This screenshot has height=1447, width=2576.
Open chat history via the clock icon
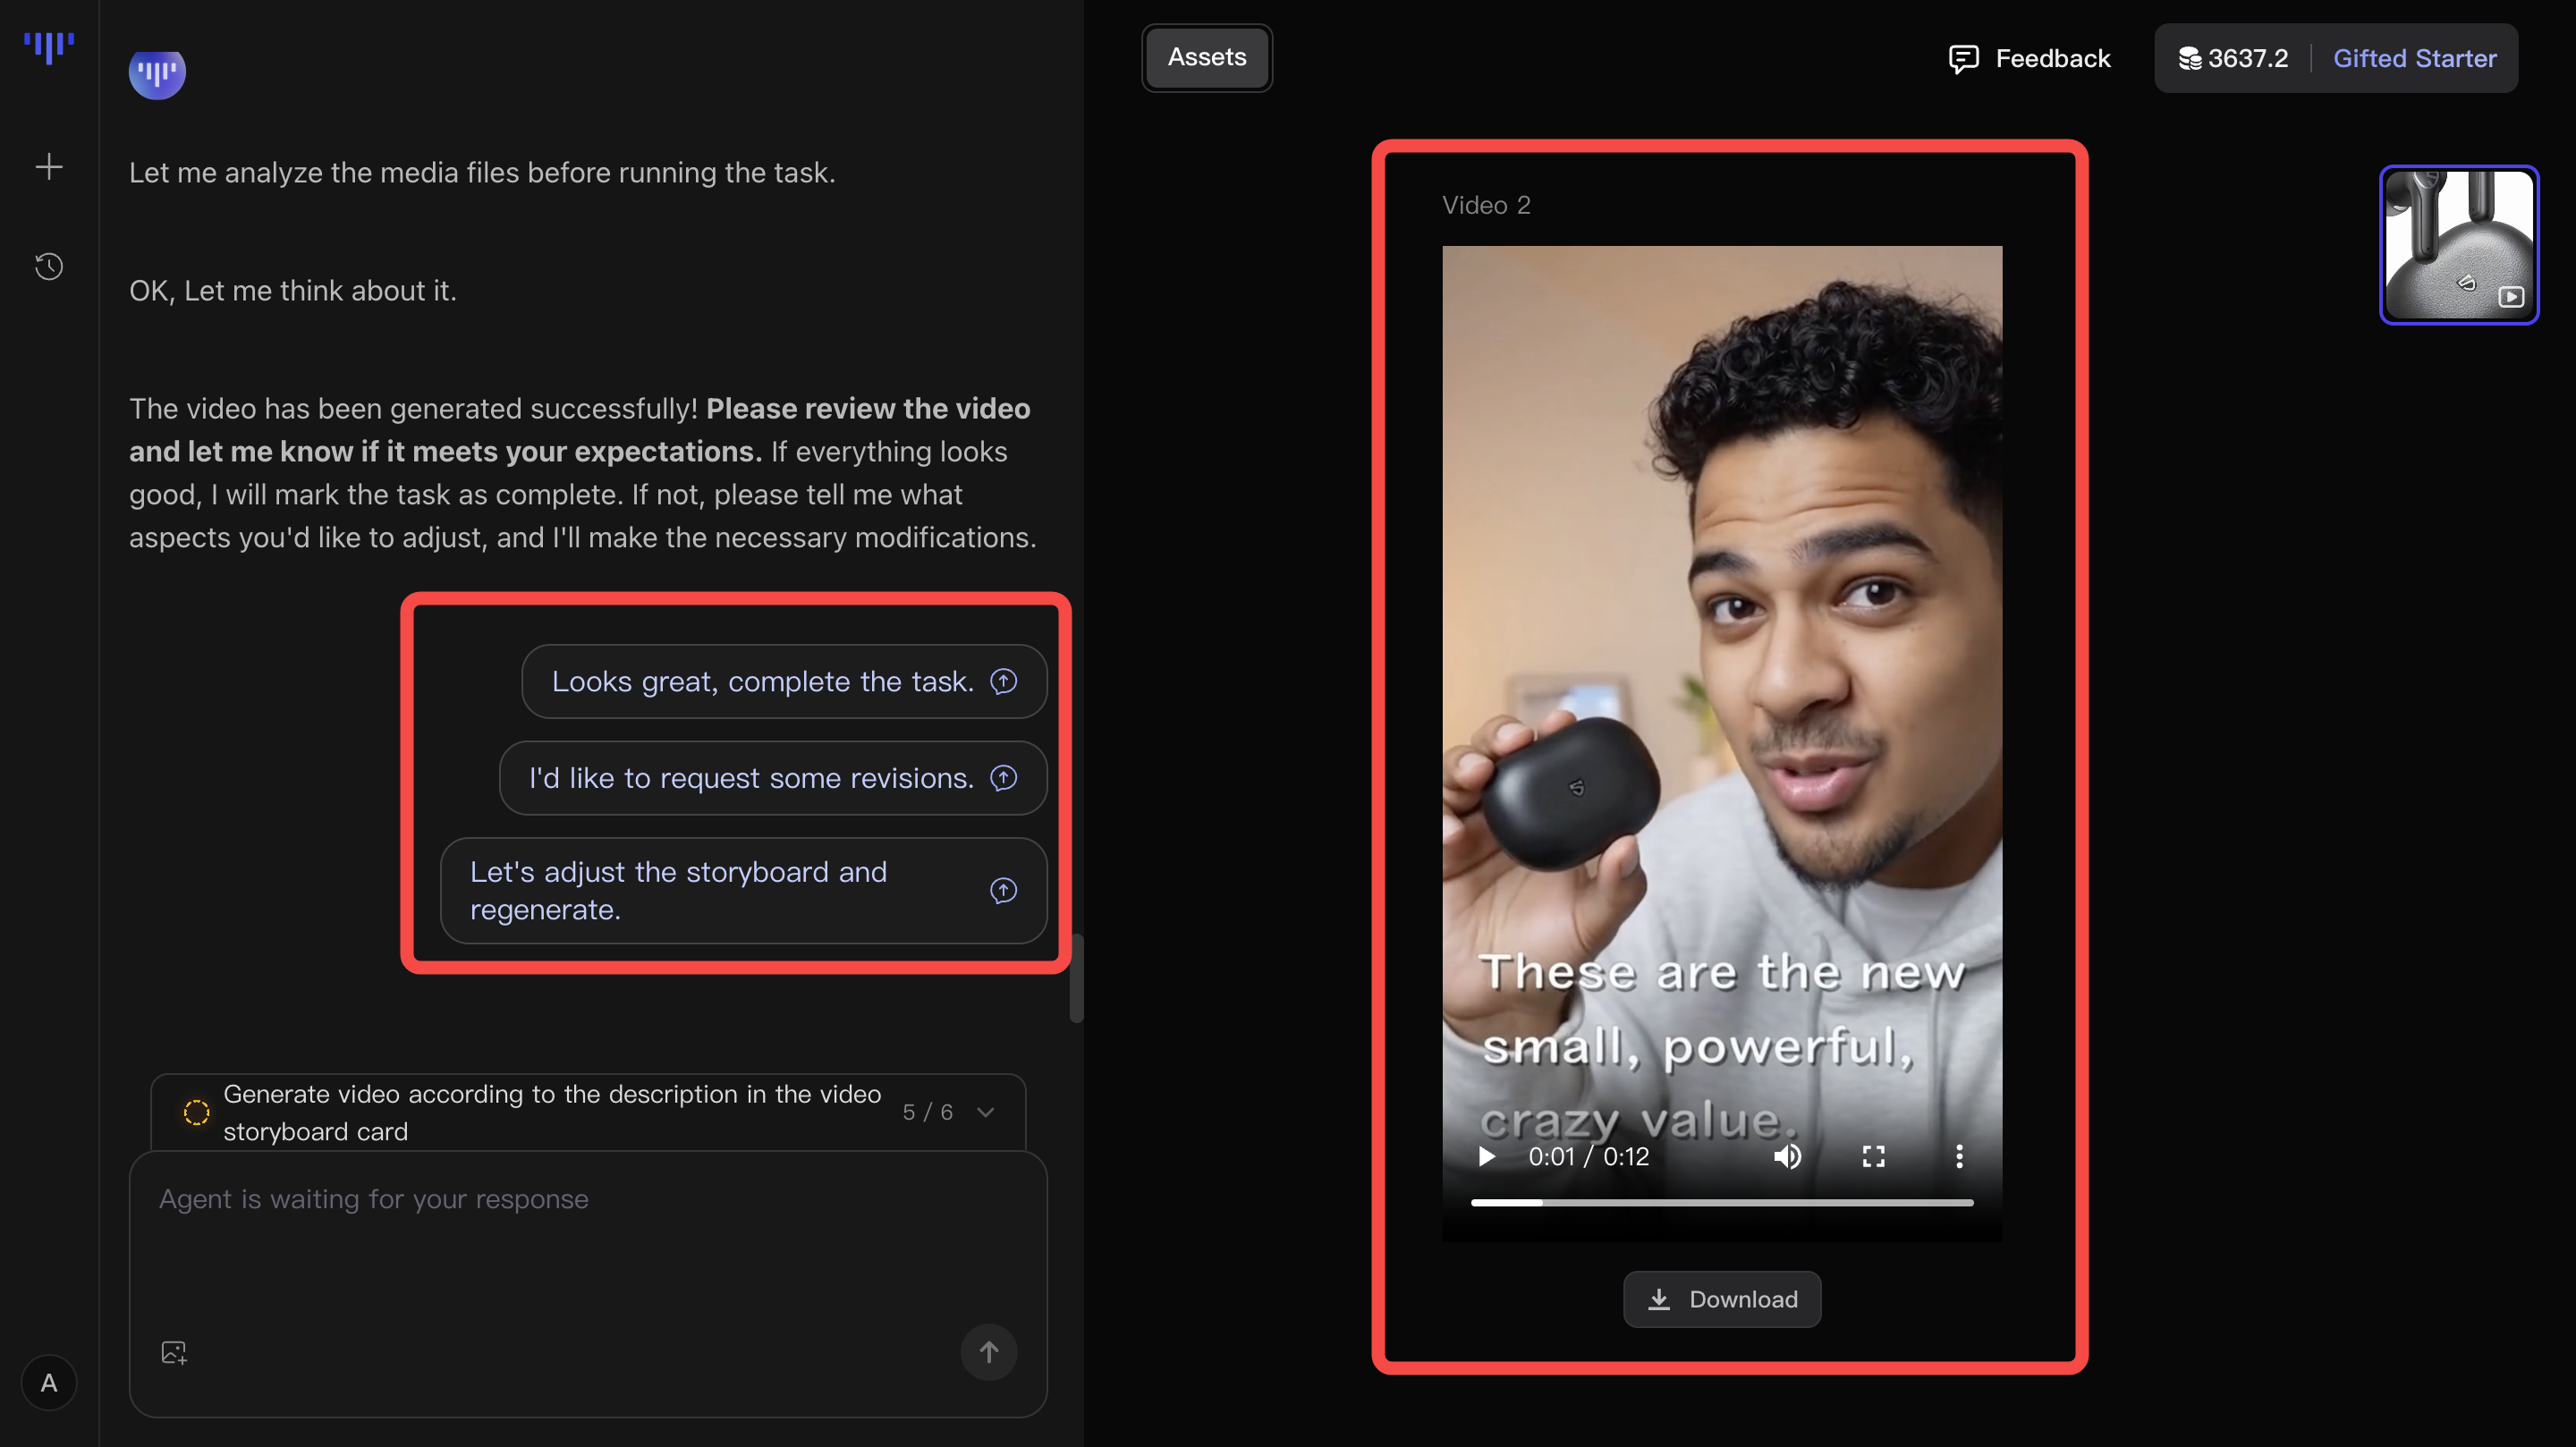tap(48, 266)
